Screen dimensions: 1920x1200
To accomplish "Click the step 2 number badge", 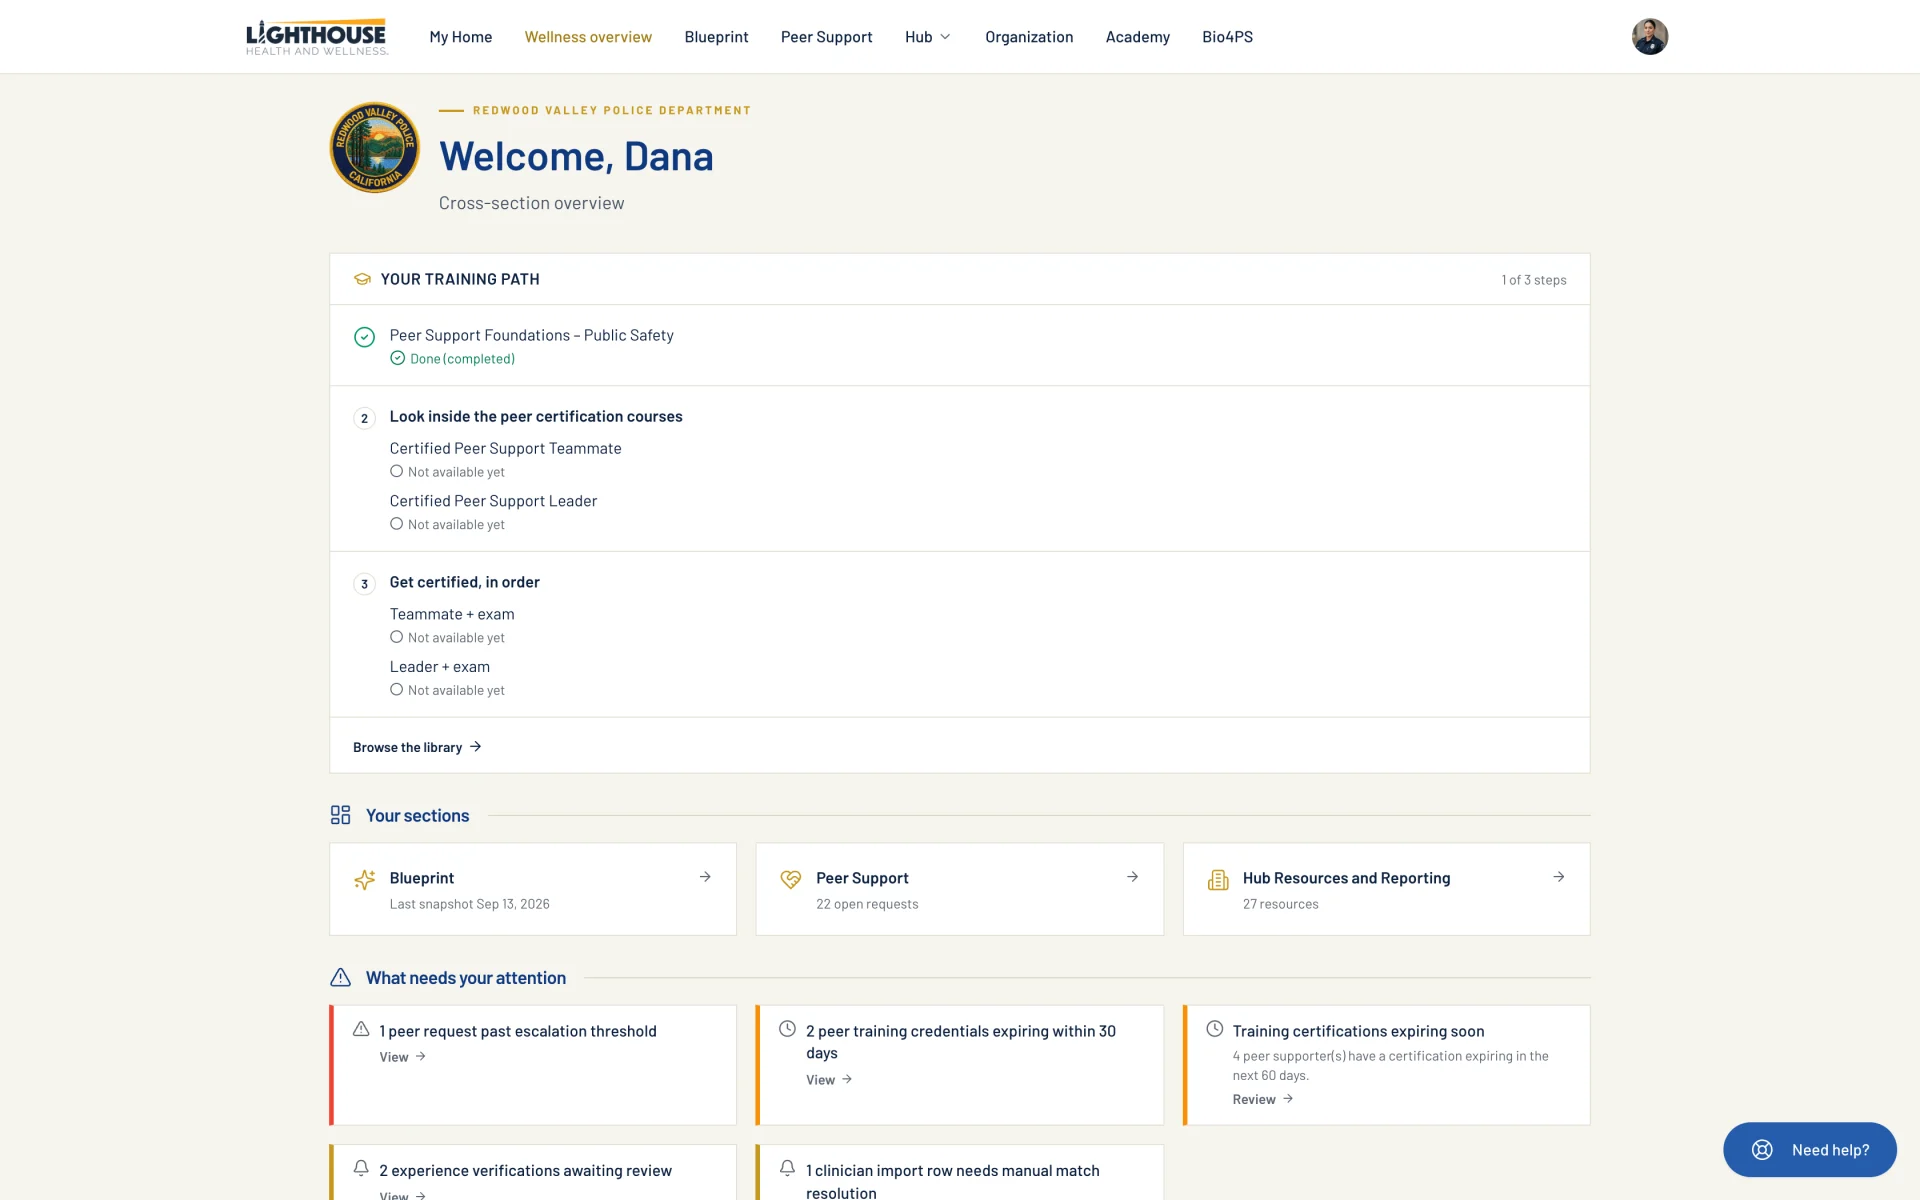I will pyautogui.click(x=365, y=418).
